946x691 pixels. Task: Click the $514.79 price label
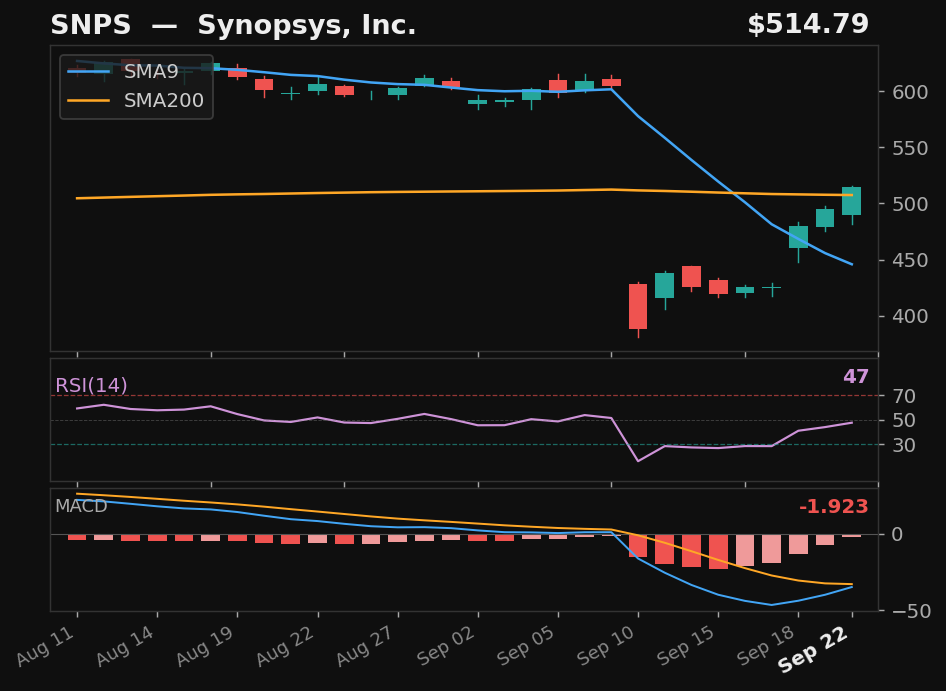pyautogui.click(x=808, y=25)
